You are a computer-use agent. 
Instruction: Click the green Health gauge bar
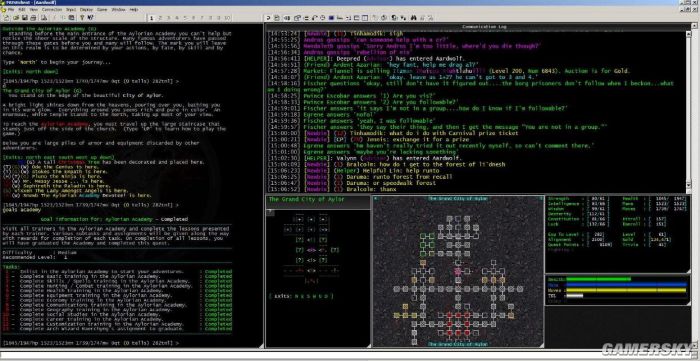[598, 279]
